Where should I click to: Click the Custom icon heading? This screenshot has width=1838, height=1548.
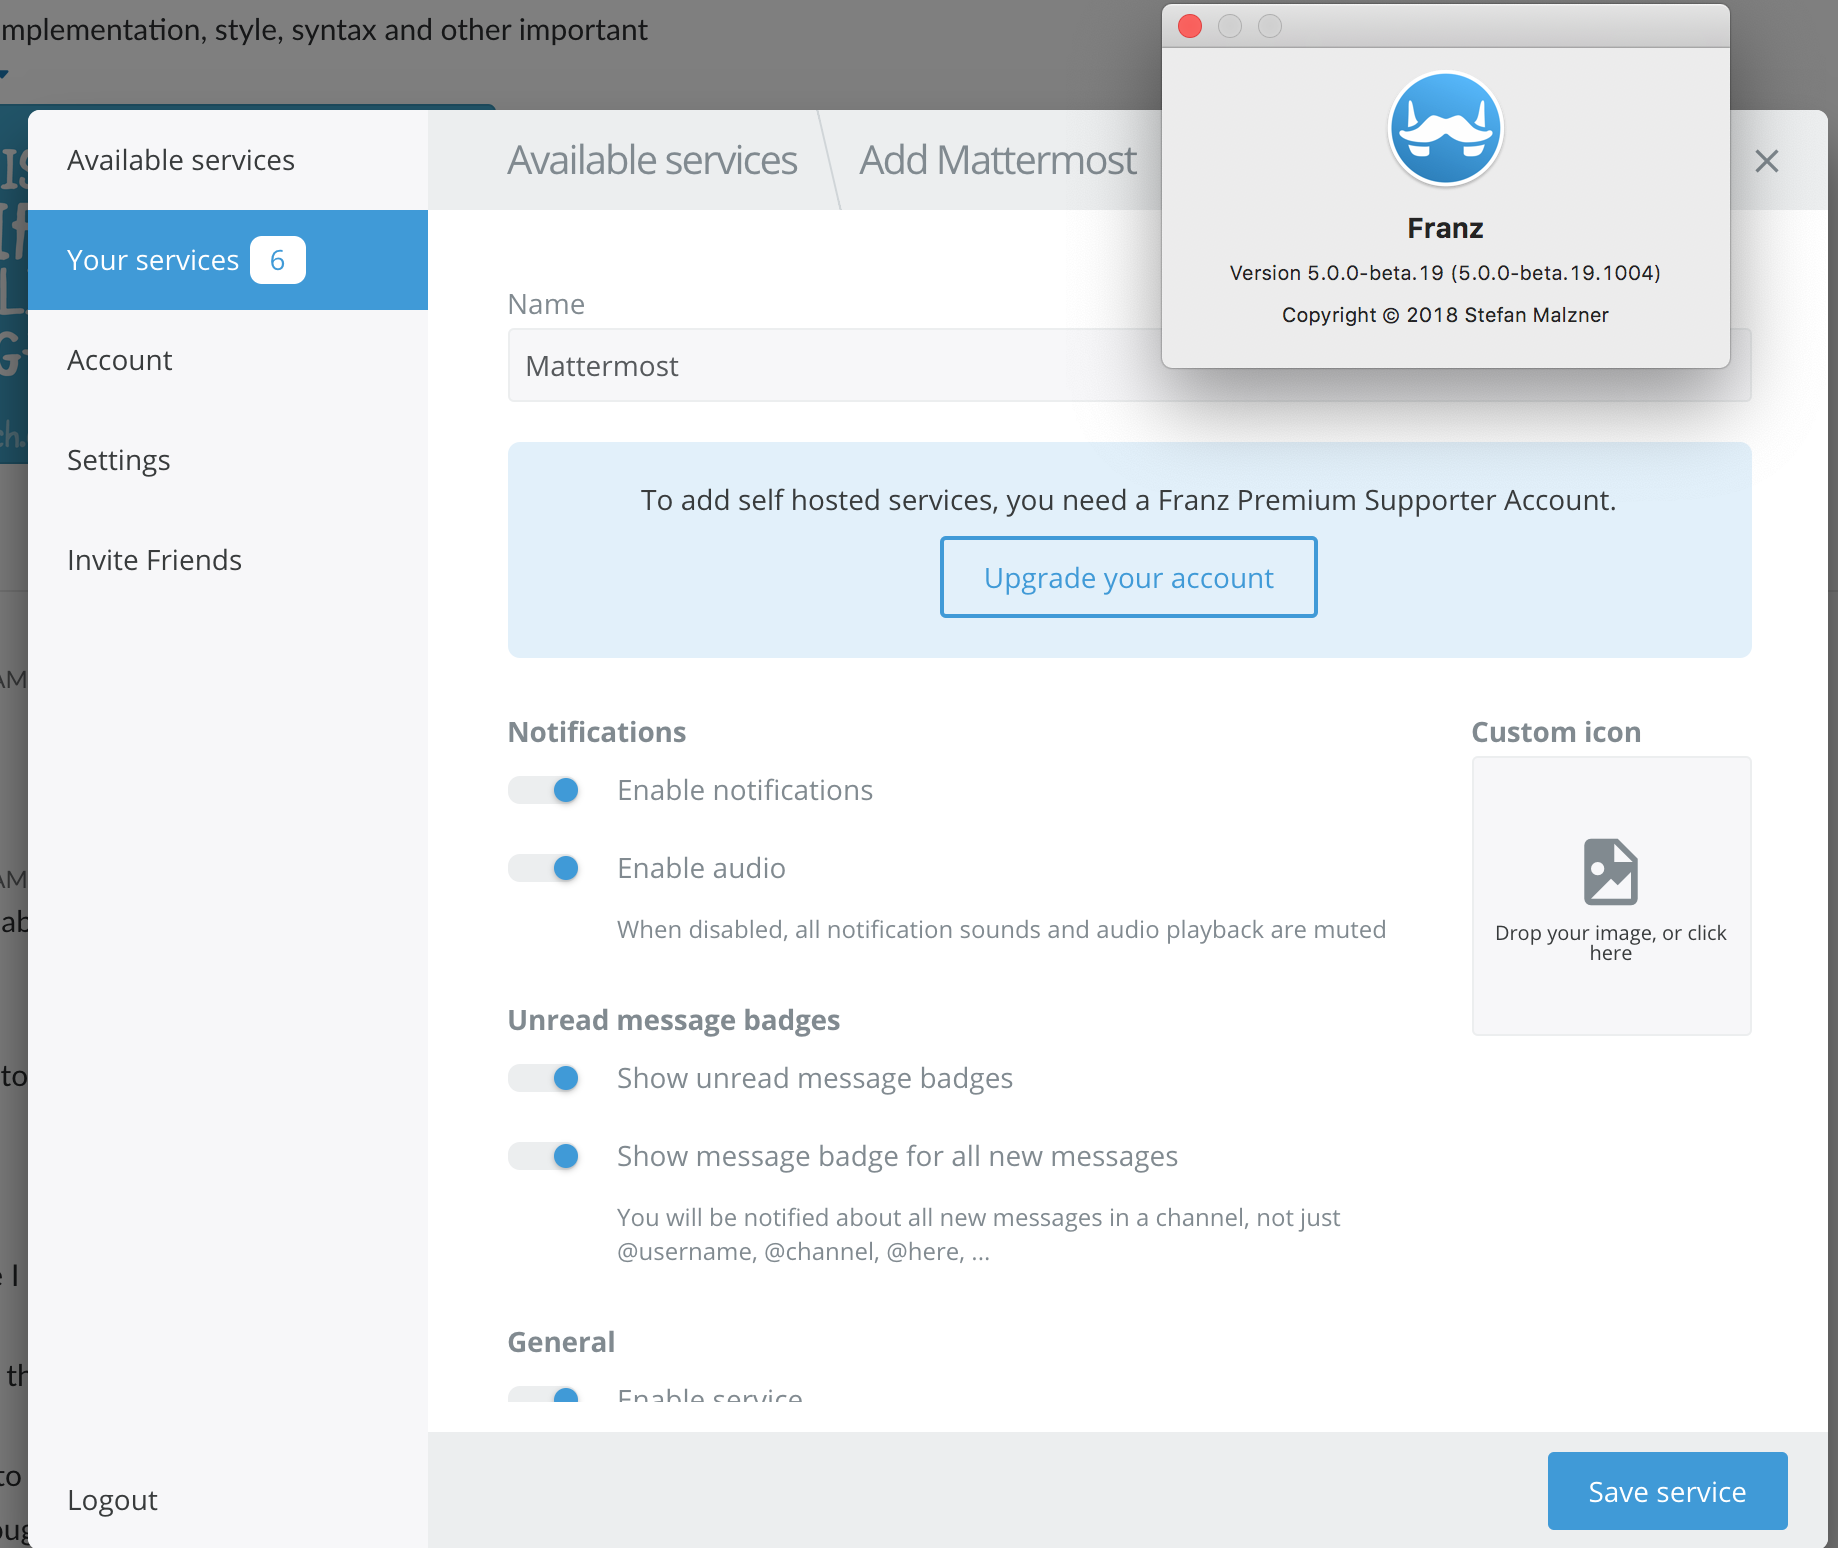pos(1556,732)
